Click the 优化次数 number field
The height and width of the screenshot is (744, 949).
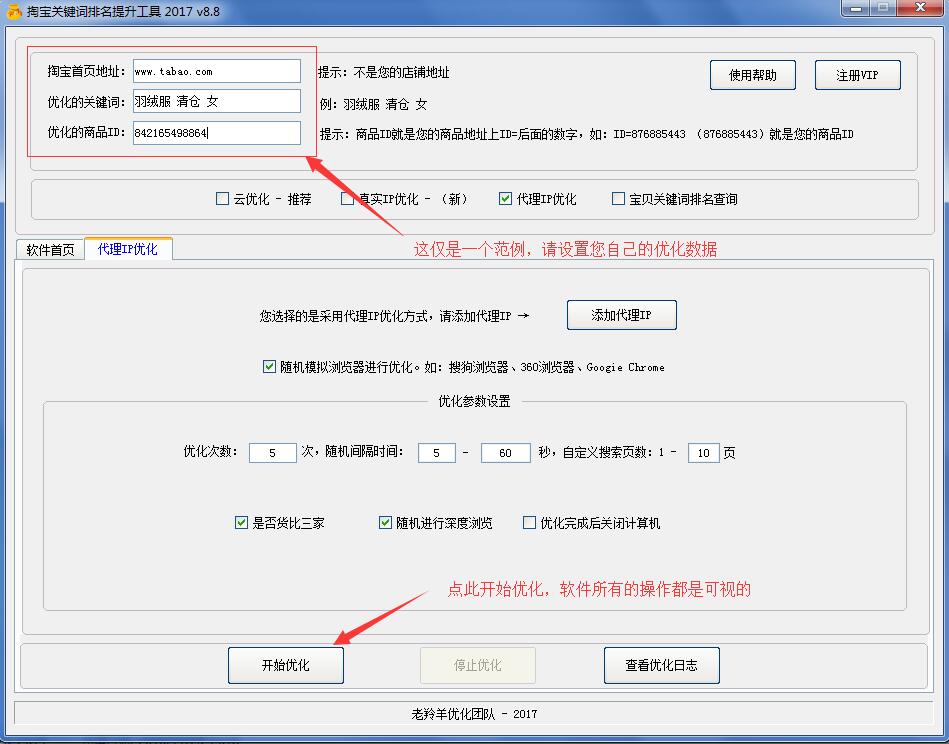tap(272, 453)
